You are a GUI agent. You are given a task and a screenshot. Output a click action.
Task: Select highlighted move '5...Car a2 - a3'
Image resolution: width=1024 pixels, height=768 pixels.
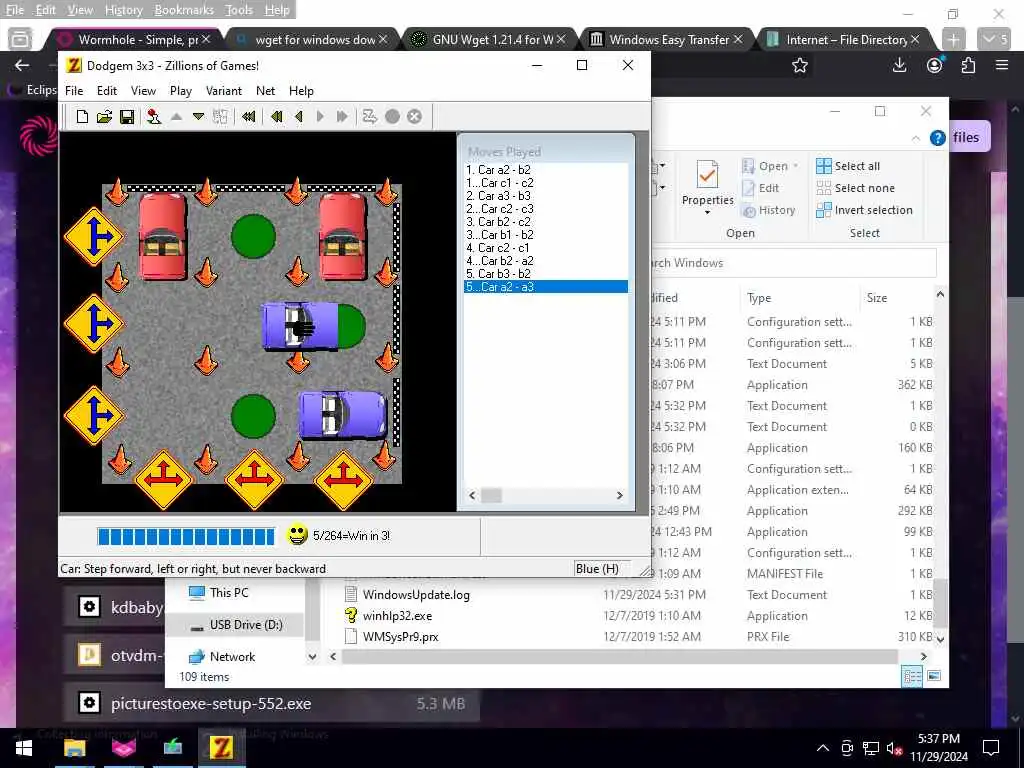click(545, 287)
